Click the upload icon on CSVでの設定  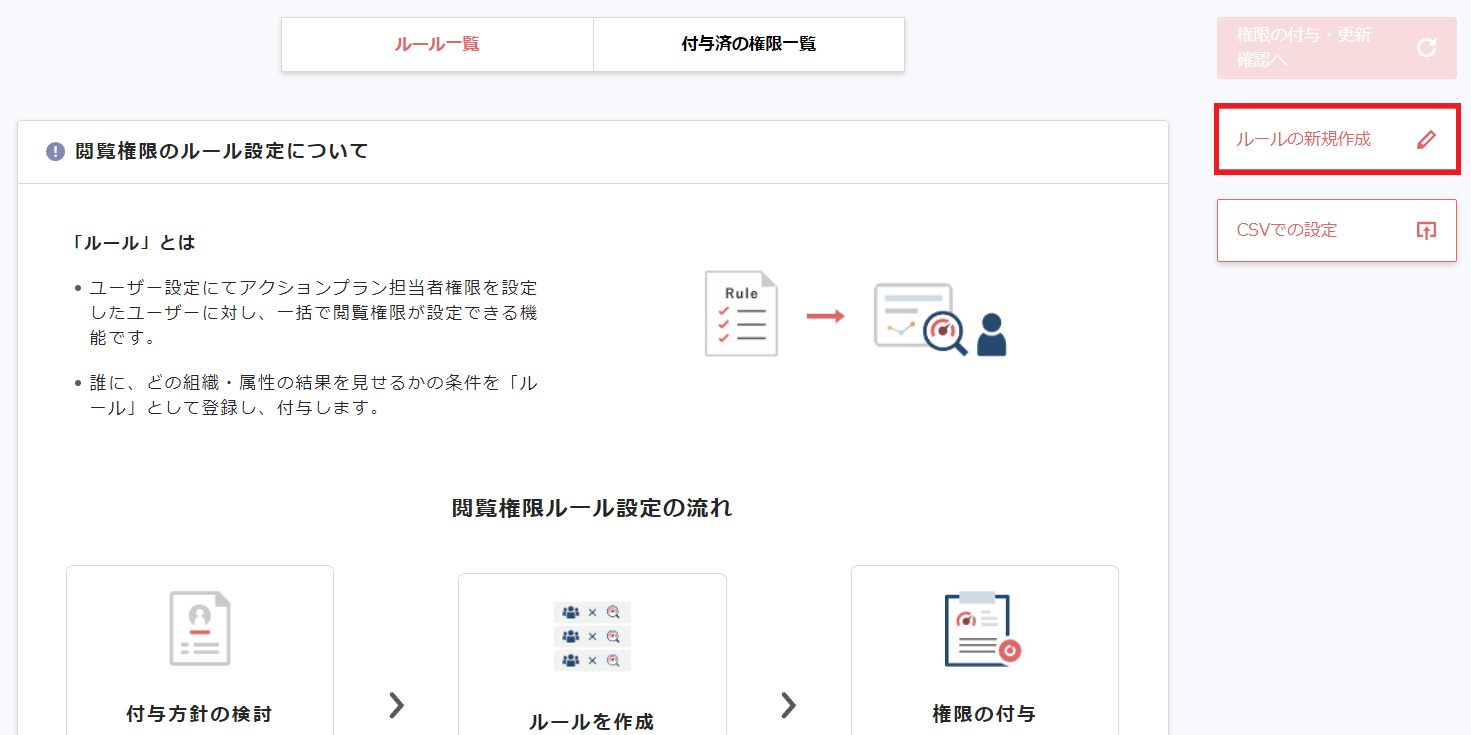(x=1426, y=230)
